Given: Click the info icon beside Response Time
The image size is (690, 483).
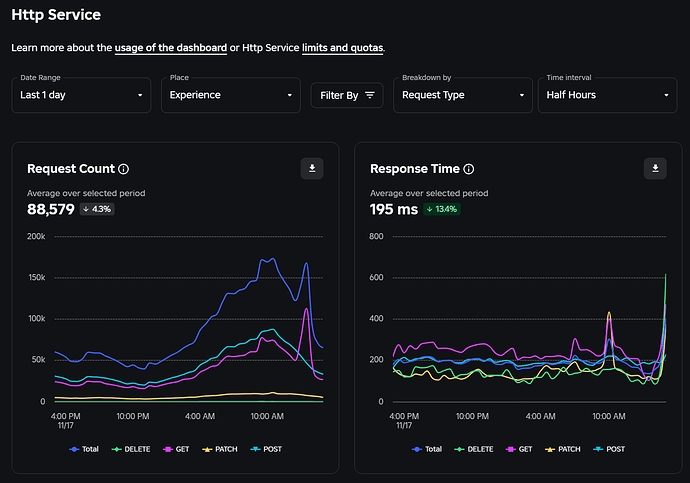Looking at the screenshot, I should click(x=468, y=170).
